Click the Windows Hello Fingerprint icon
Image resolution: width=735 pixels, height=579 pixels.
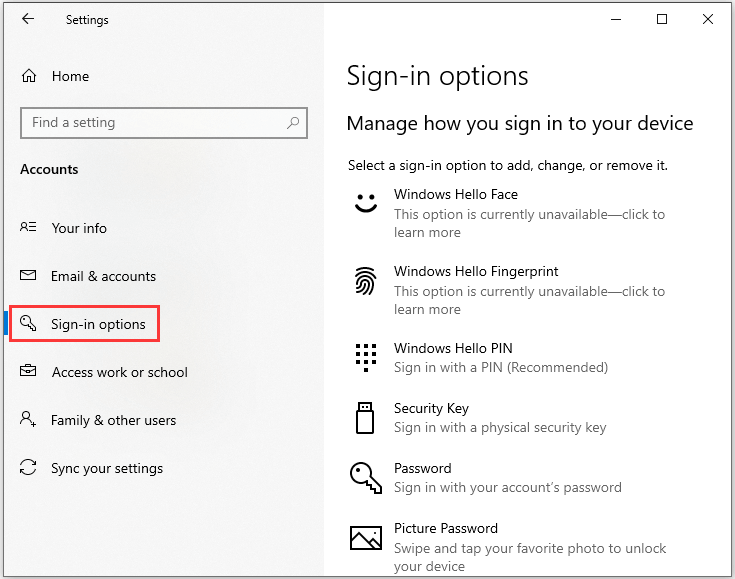click(x=366, y=281)
